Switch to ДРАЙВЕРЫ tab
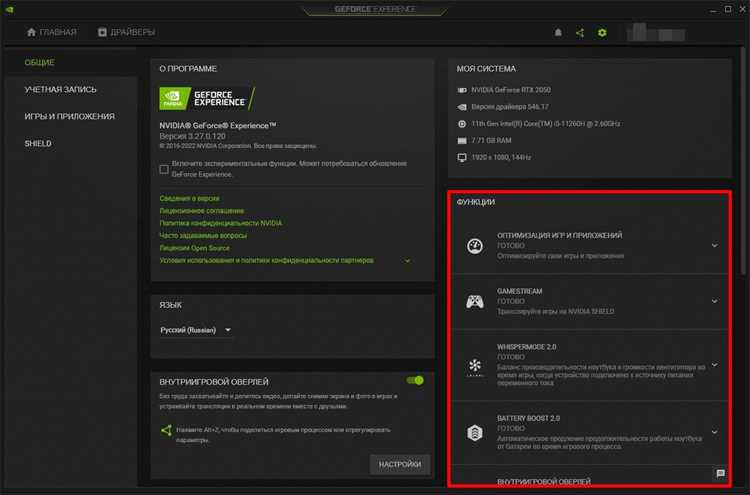 (126, 32)
